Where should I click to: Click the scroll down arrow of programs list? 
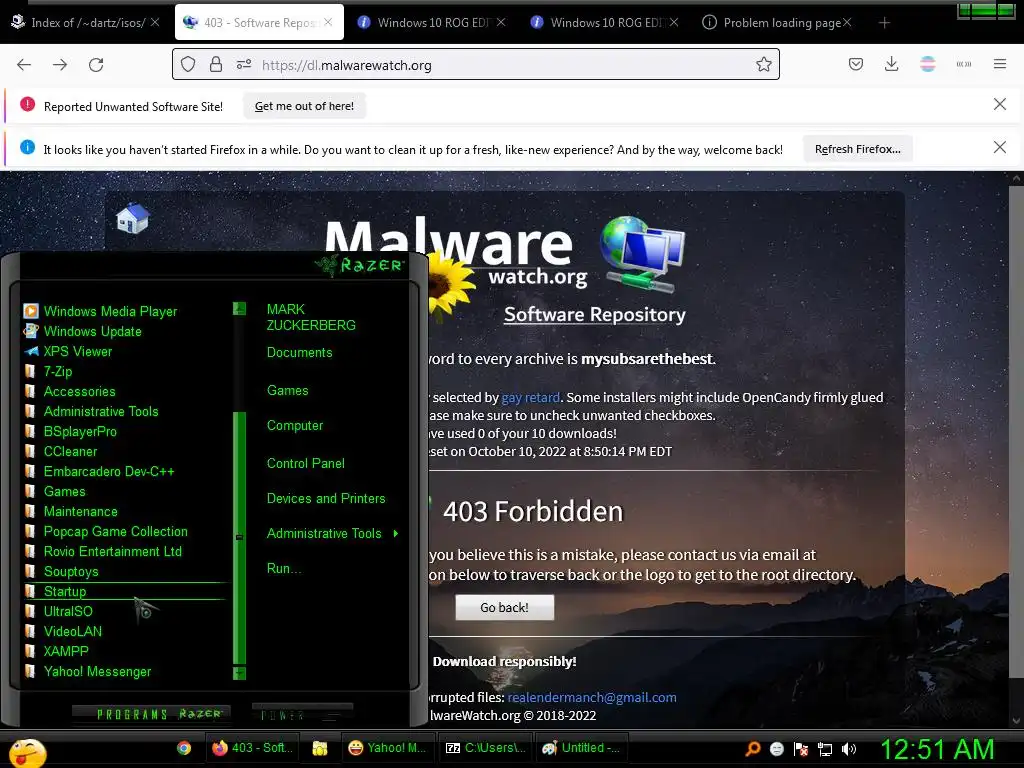point(240,673)
